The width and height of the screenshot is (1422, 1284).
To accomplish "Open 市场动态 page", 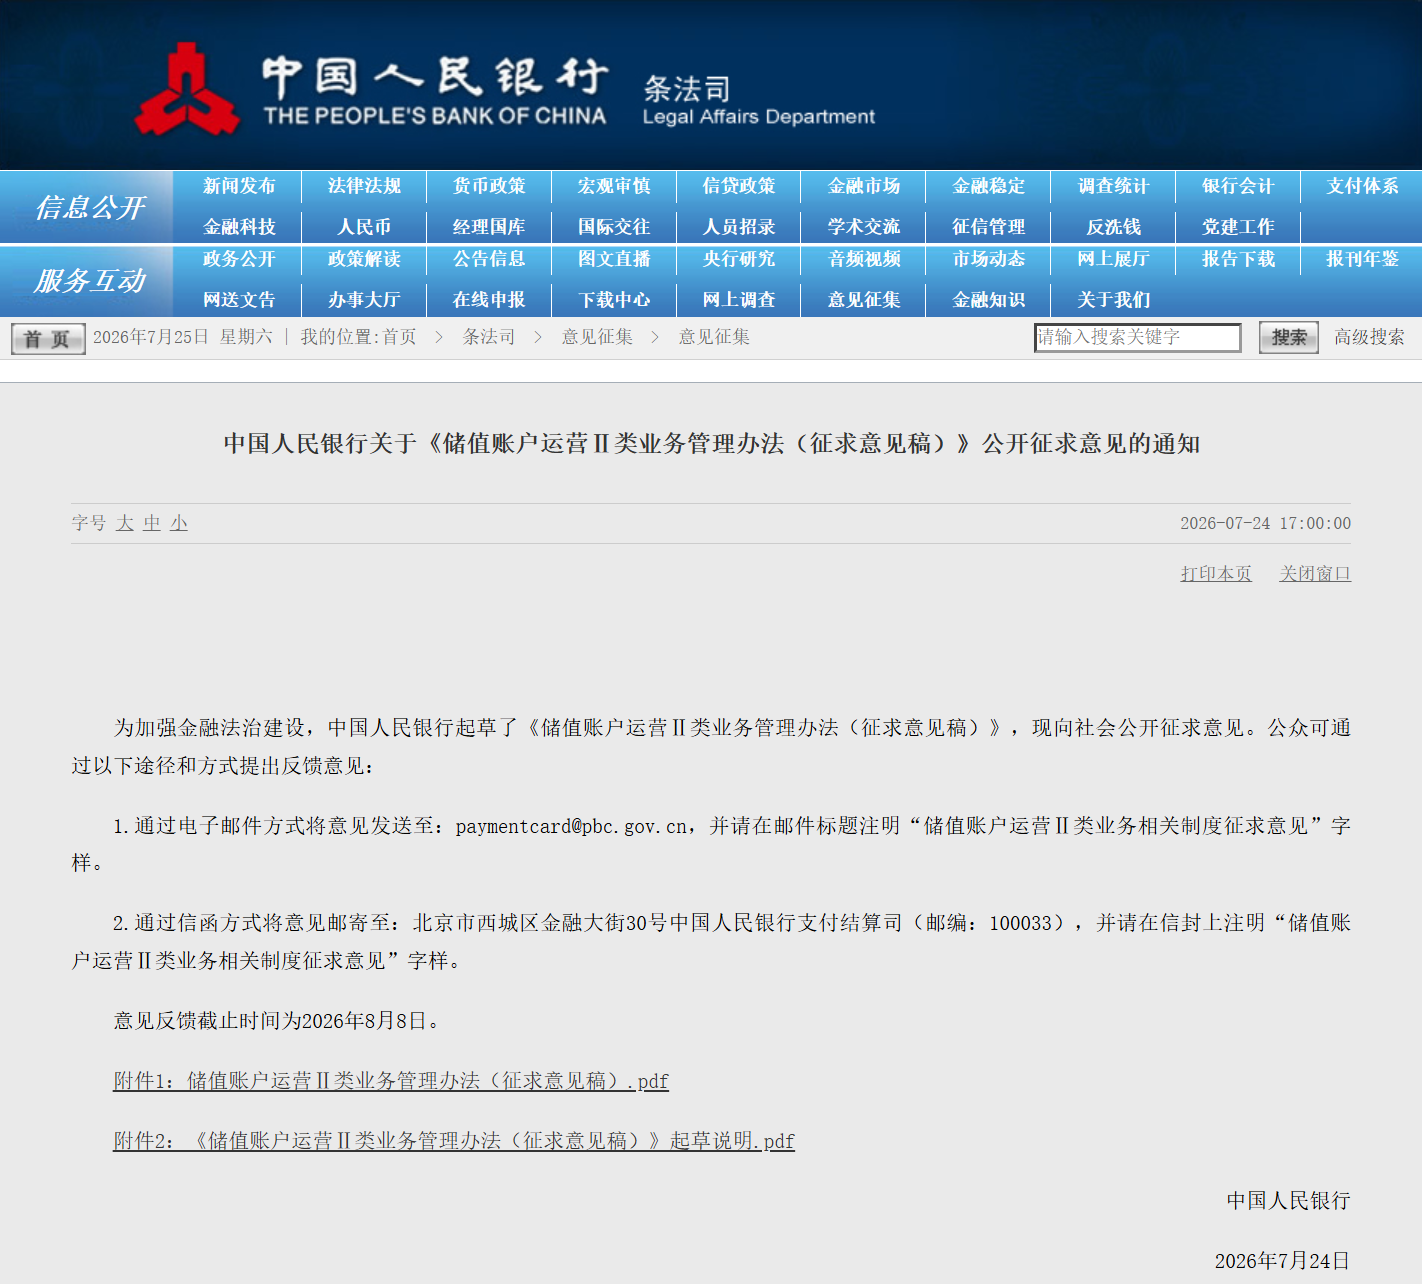I will tap(989, 259).
